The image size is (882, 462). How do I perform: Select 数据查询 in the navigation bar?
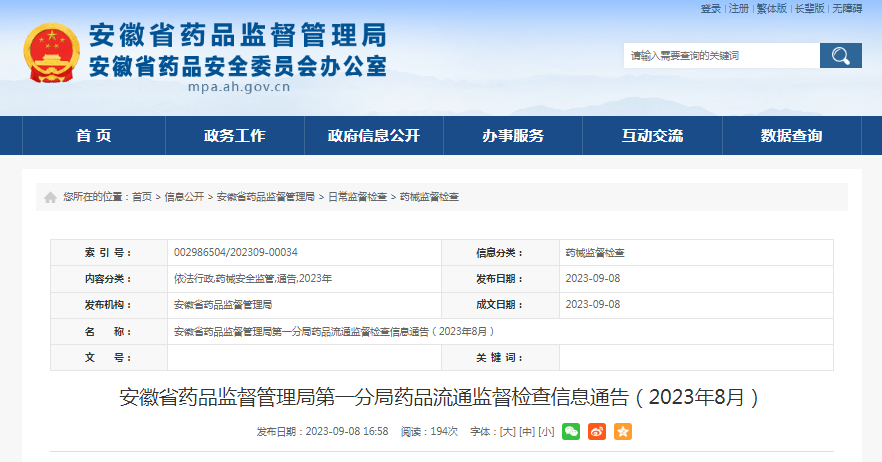(x=791, y=136)
